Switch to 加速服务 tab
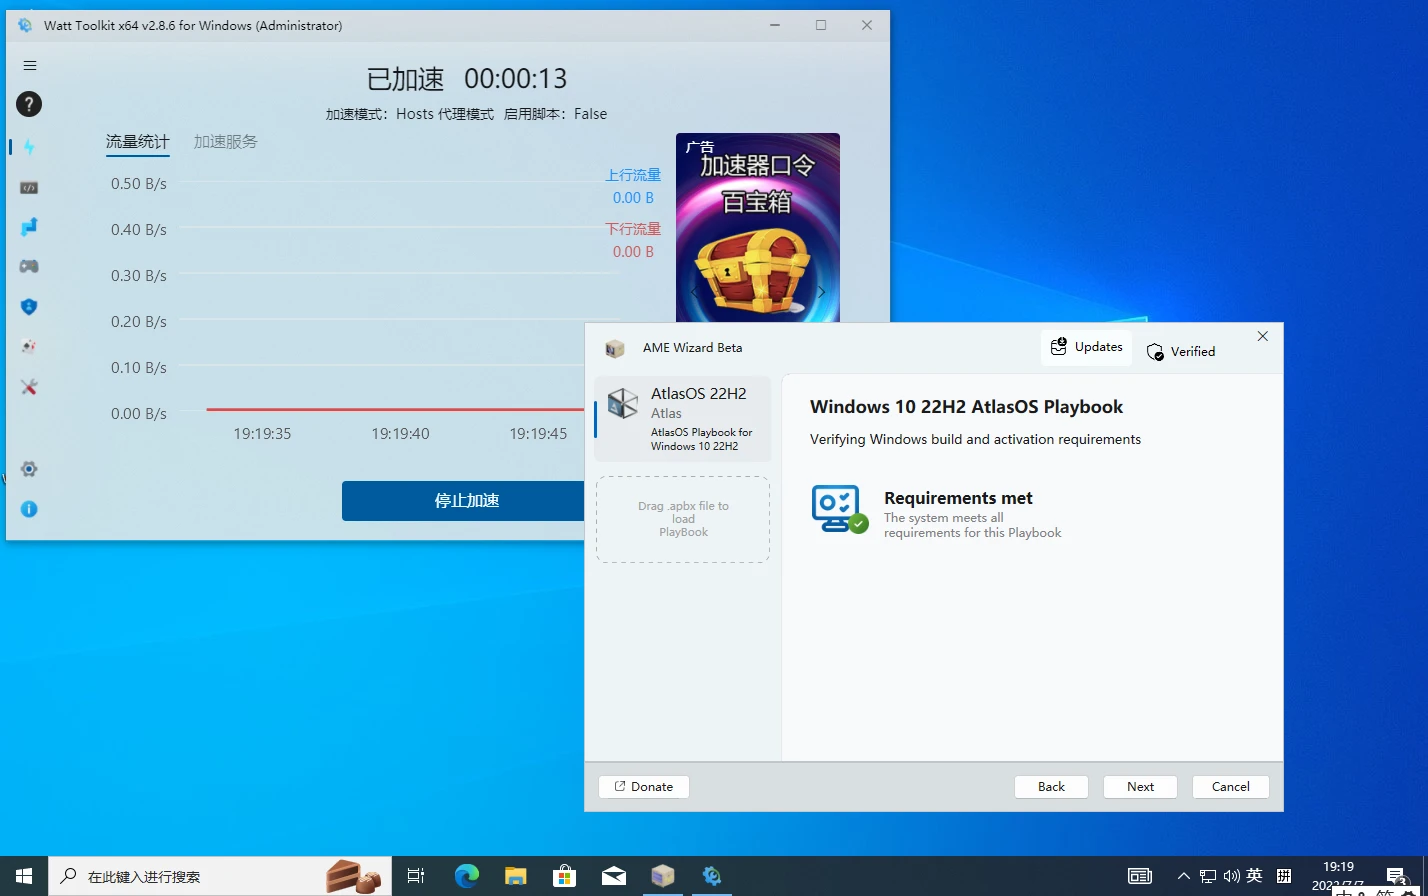The width and height of the screenshot is (1428, 896). pos(225,142)
